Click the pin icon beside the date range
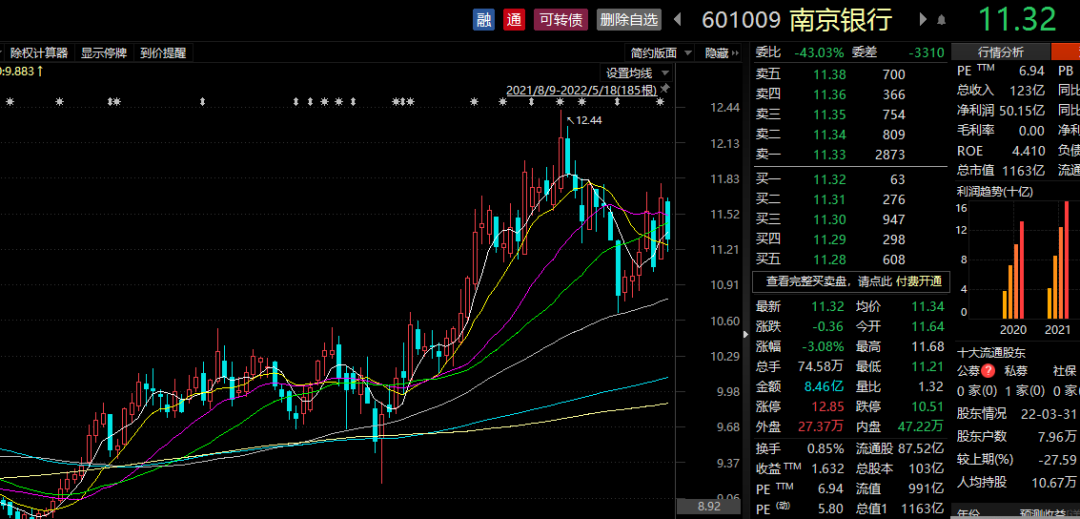The width and height of the screenshot is (1080, 519). click(x=665, y=89)
